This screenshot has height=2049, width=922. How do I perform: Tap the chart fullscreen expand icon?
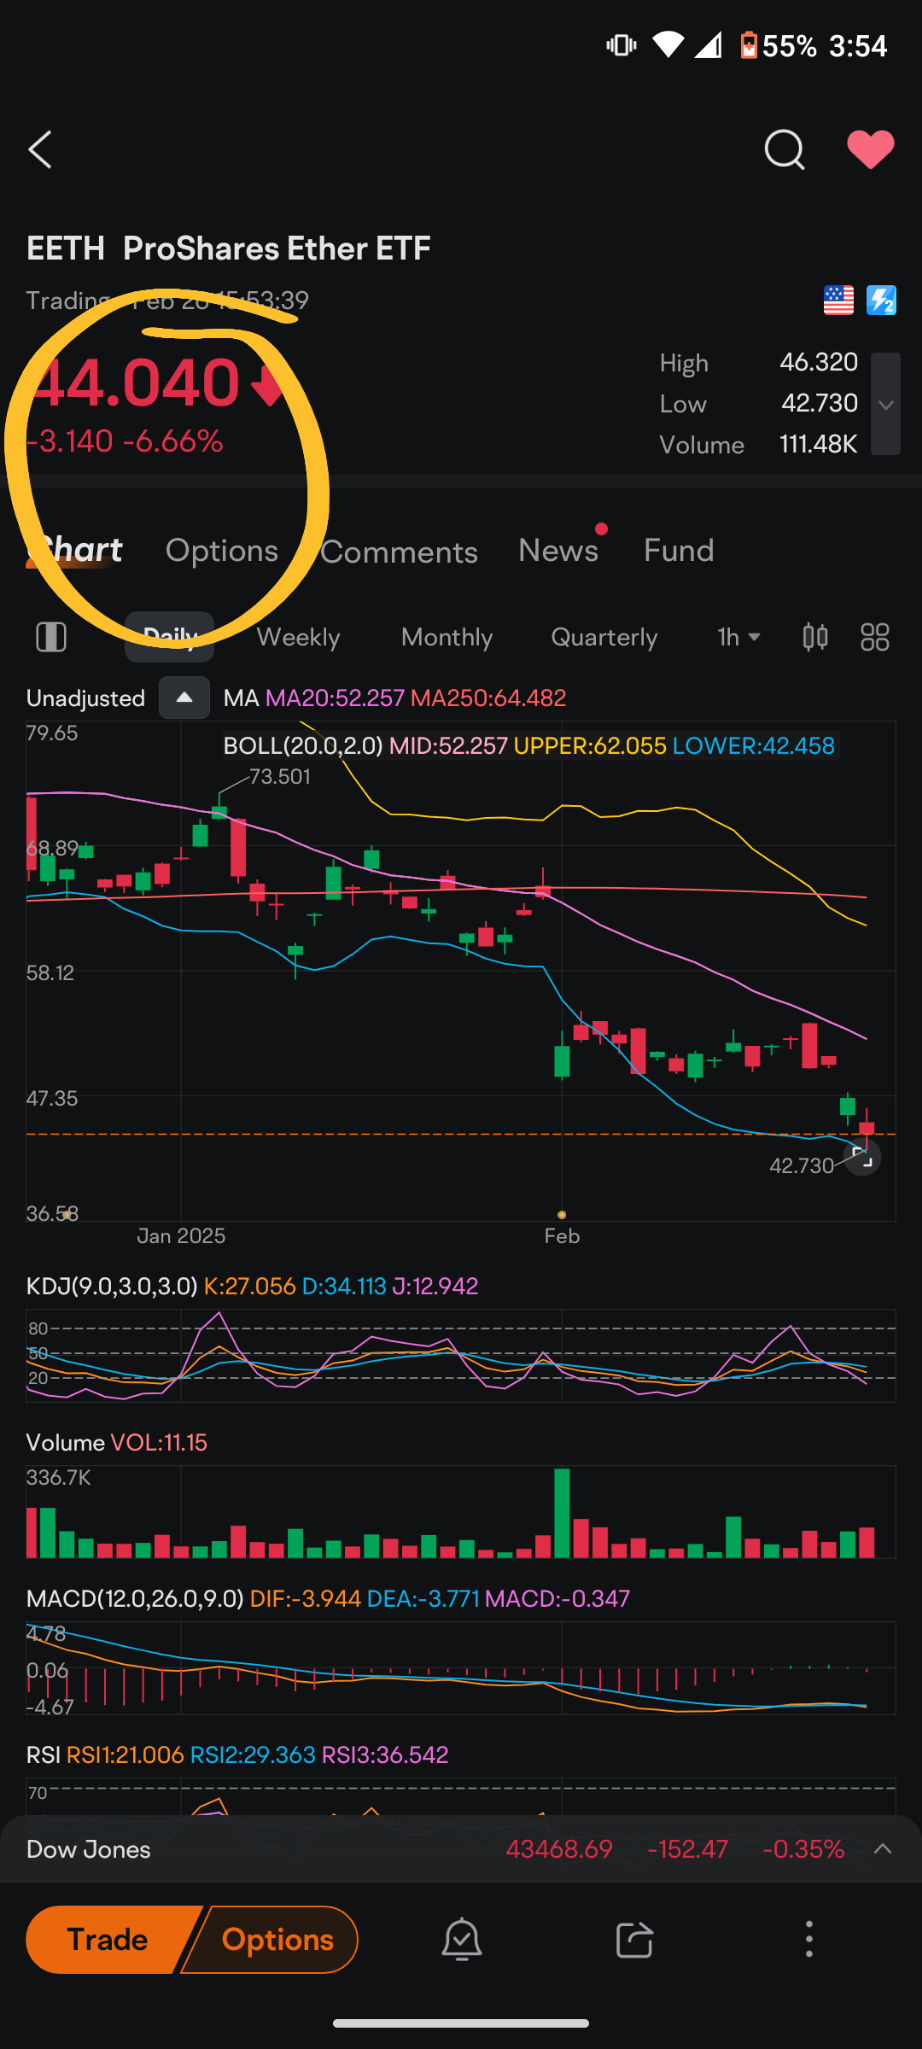tap(862, 1158)
